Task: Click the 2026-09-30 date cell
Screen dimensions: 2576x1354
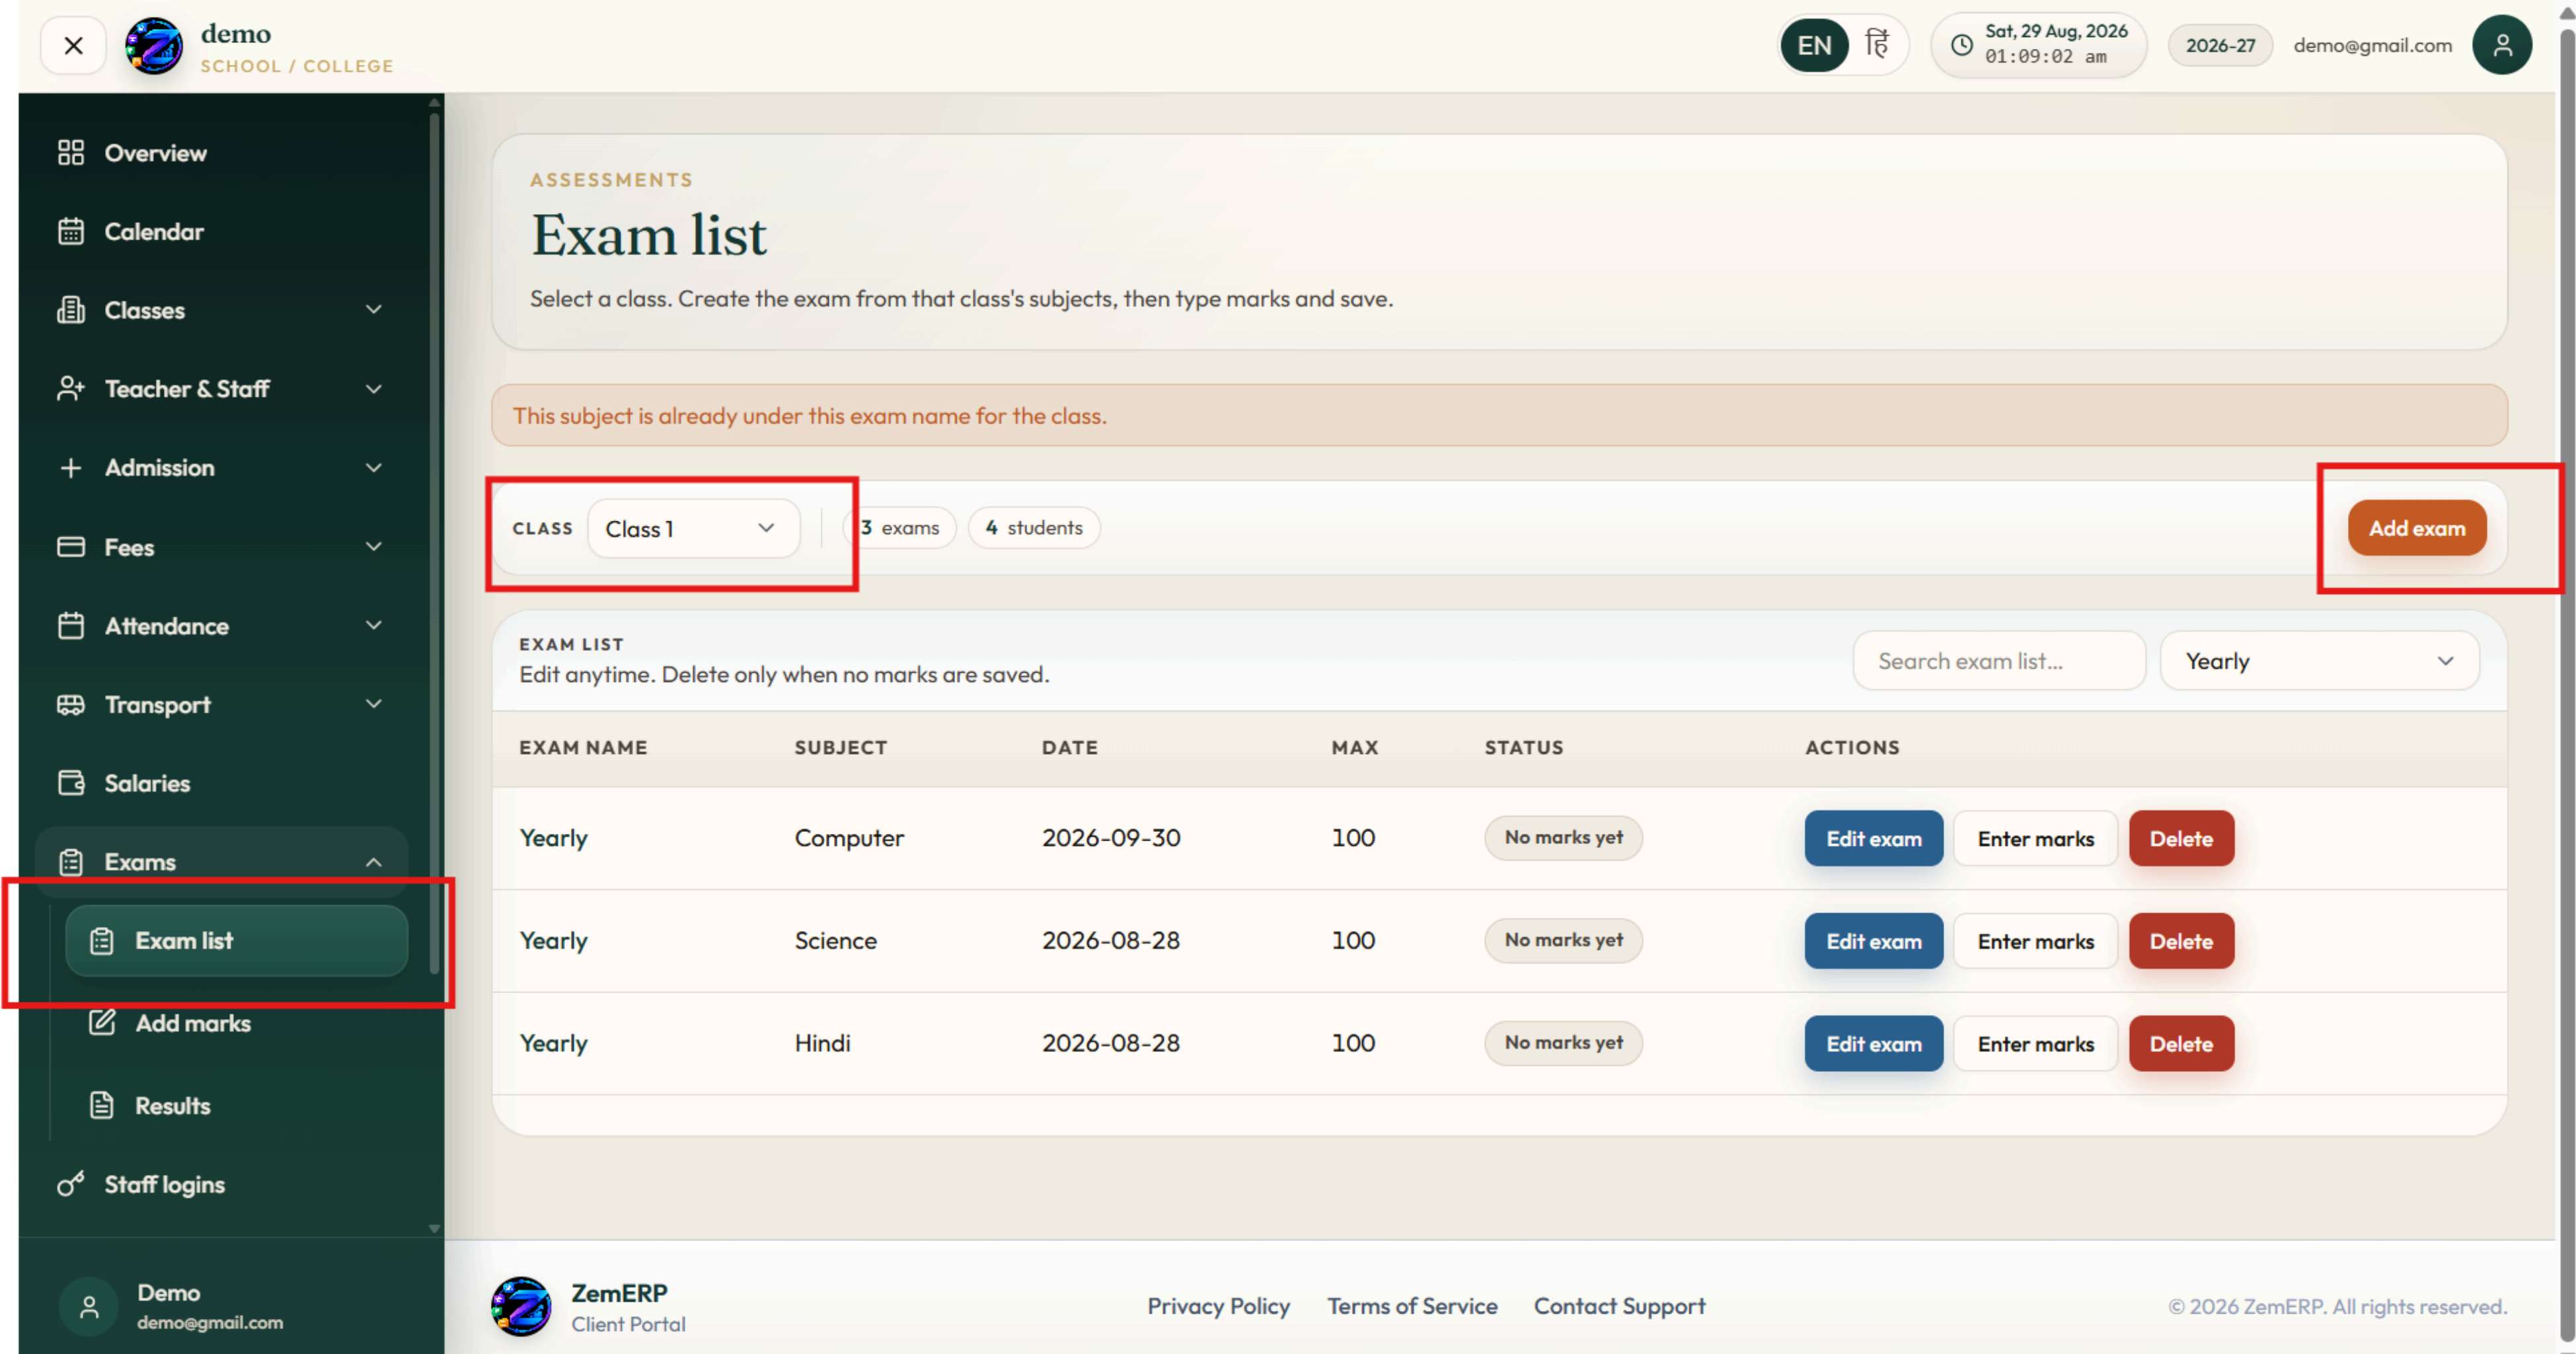Action: tap(1111, 837)
